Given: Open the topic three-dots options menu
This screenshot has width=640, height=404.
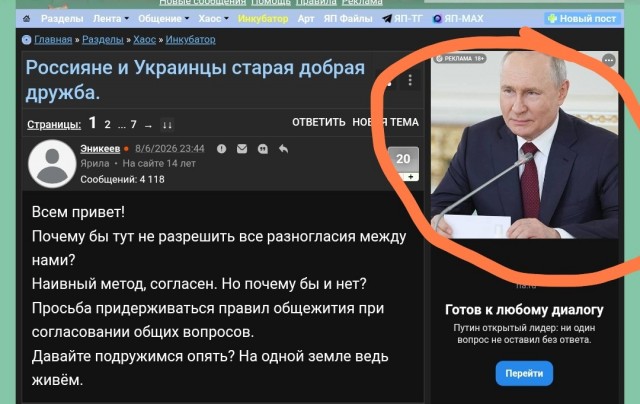Looking at the screenshot, I should pos(410,80).
